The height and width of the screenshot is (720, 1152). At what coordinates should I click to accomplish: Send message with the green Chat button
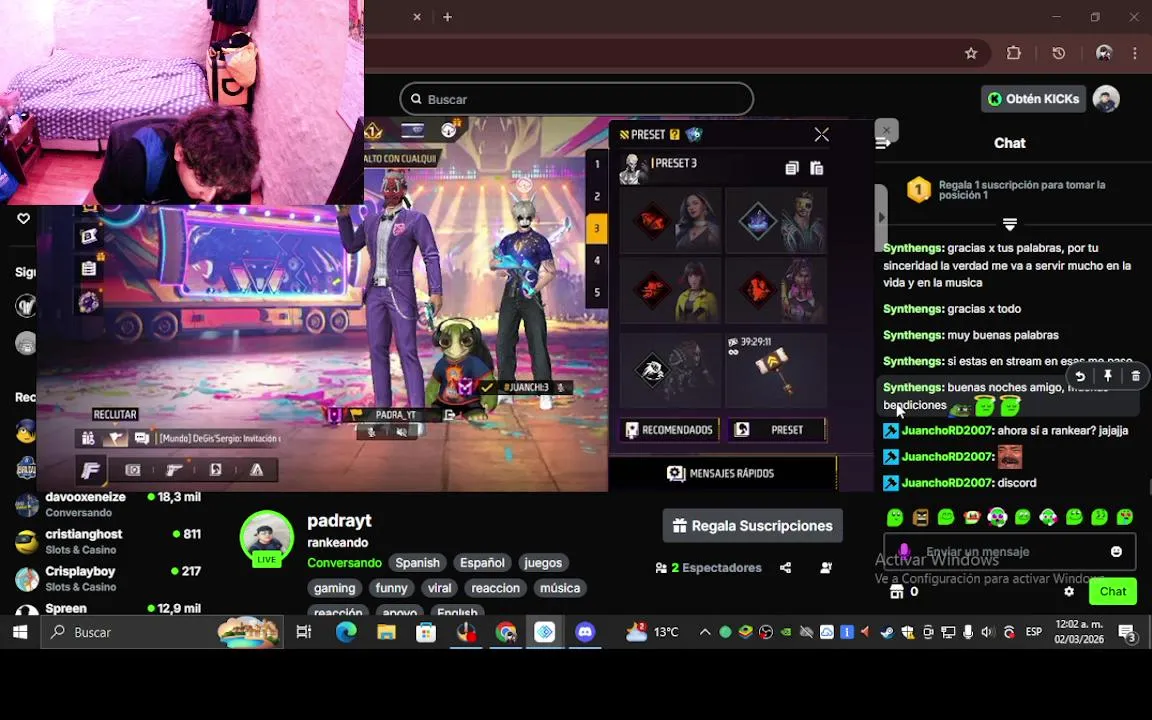tap(1112, 591)
